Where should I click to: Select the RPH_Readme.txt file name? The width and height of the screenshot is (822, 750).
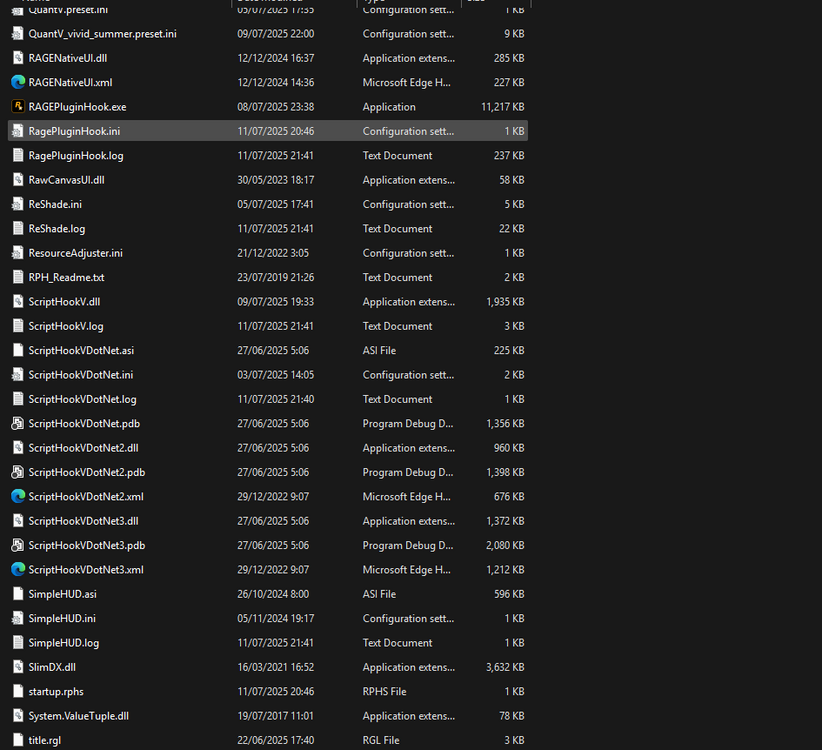point(66,277)
